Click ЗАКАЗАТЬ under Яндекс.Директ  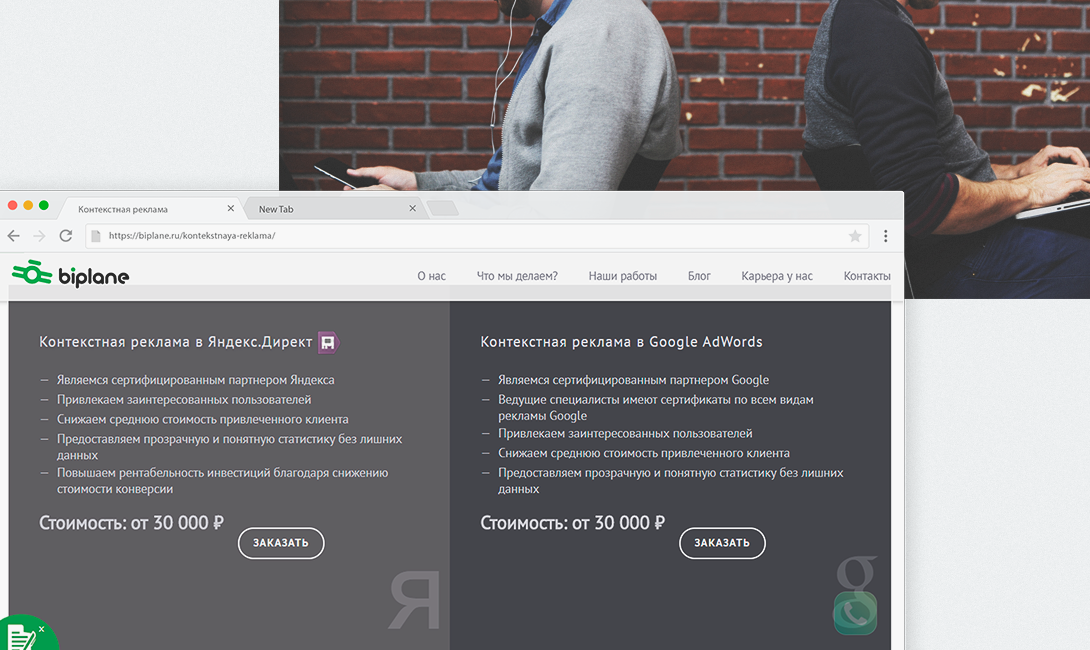(281, 543)
